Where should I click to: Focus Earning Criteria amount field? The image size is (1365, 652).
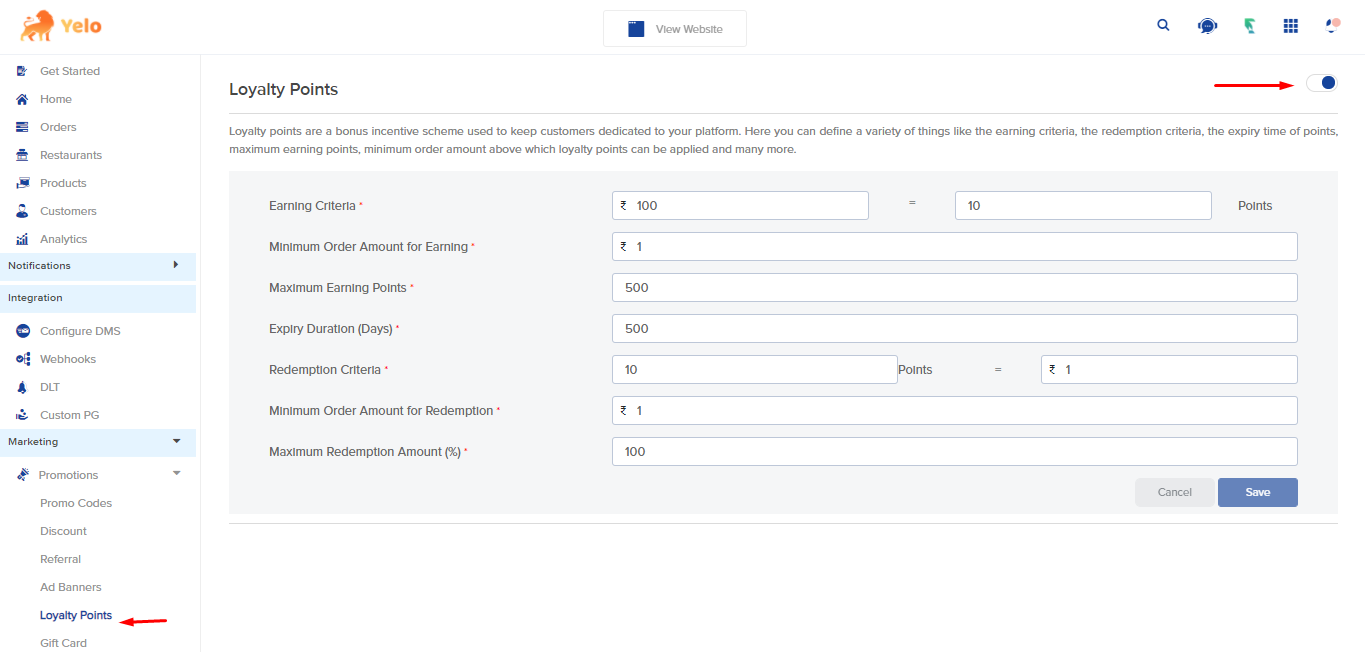pyautogui.click(x=740, y=205)
